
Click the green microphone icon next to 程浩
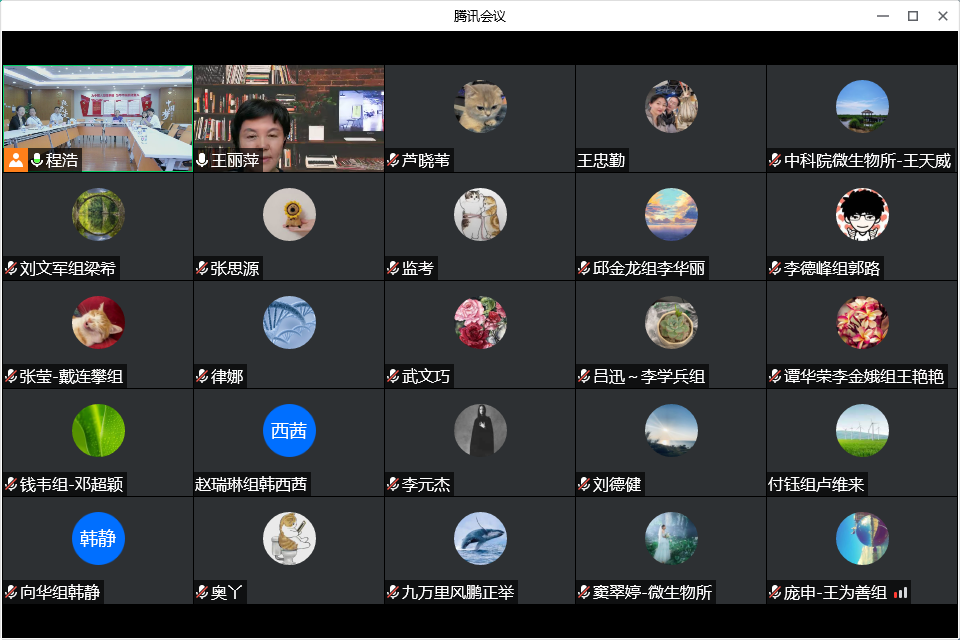[37, 160]
